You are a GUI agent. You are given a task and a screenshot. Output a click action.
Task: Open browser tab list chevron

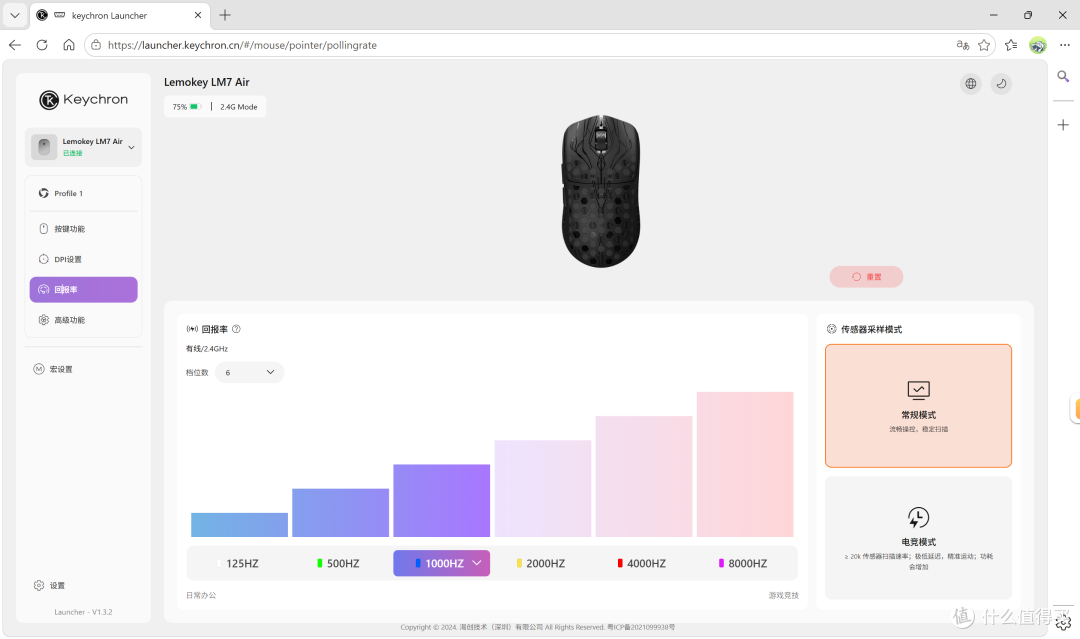tap(14, 14)
